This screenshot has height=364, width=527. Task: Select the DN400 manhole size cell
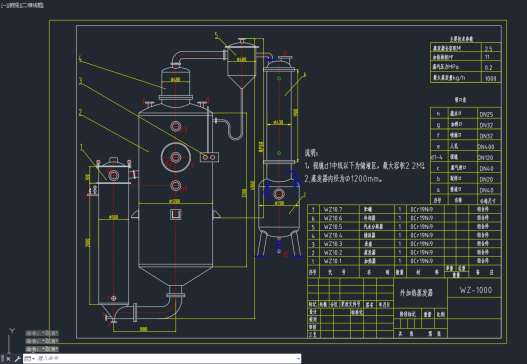point(486,147)
